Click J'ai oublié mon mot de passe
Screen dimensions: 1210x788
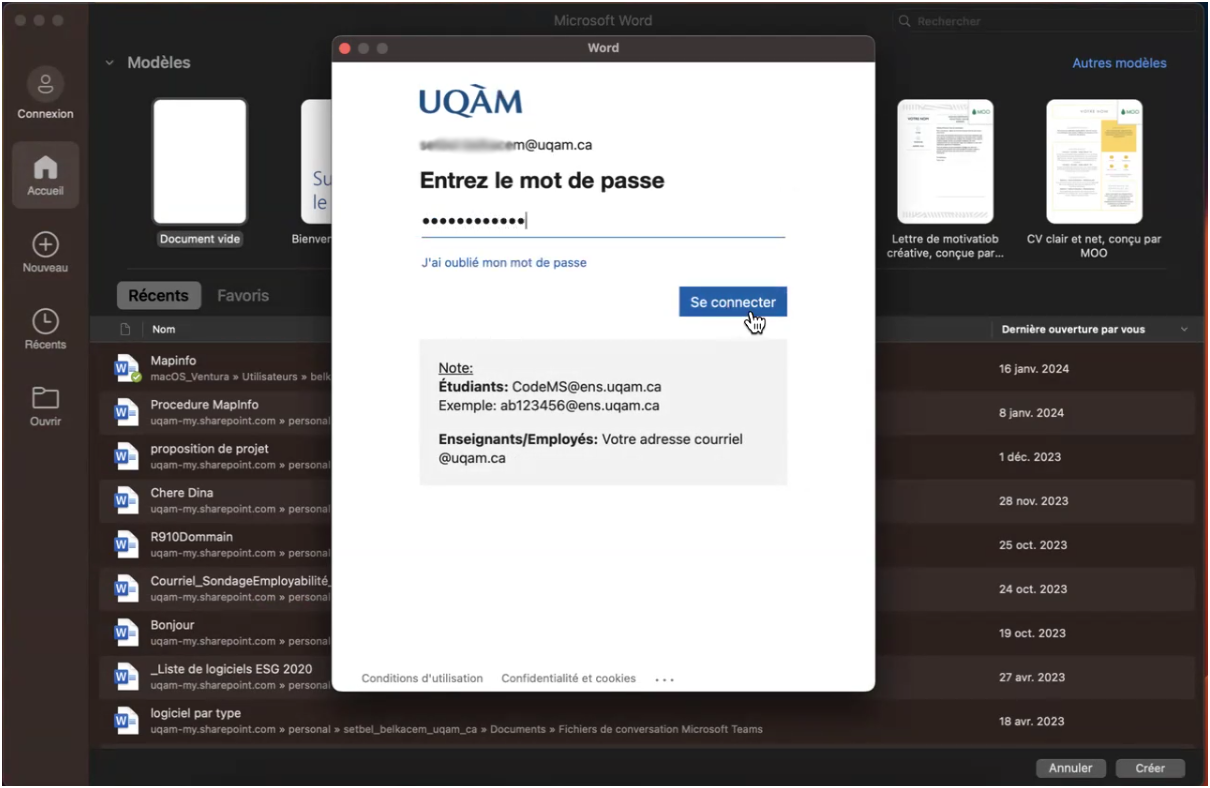(x=504, y=263)
